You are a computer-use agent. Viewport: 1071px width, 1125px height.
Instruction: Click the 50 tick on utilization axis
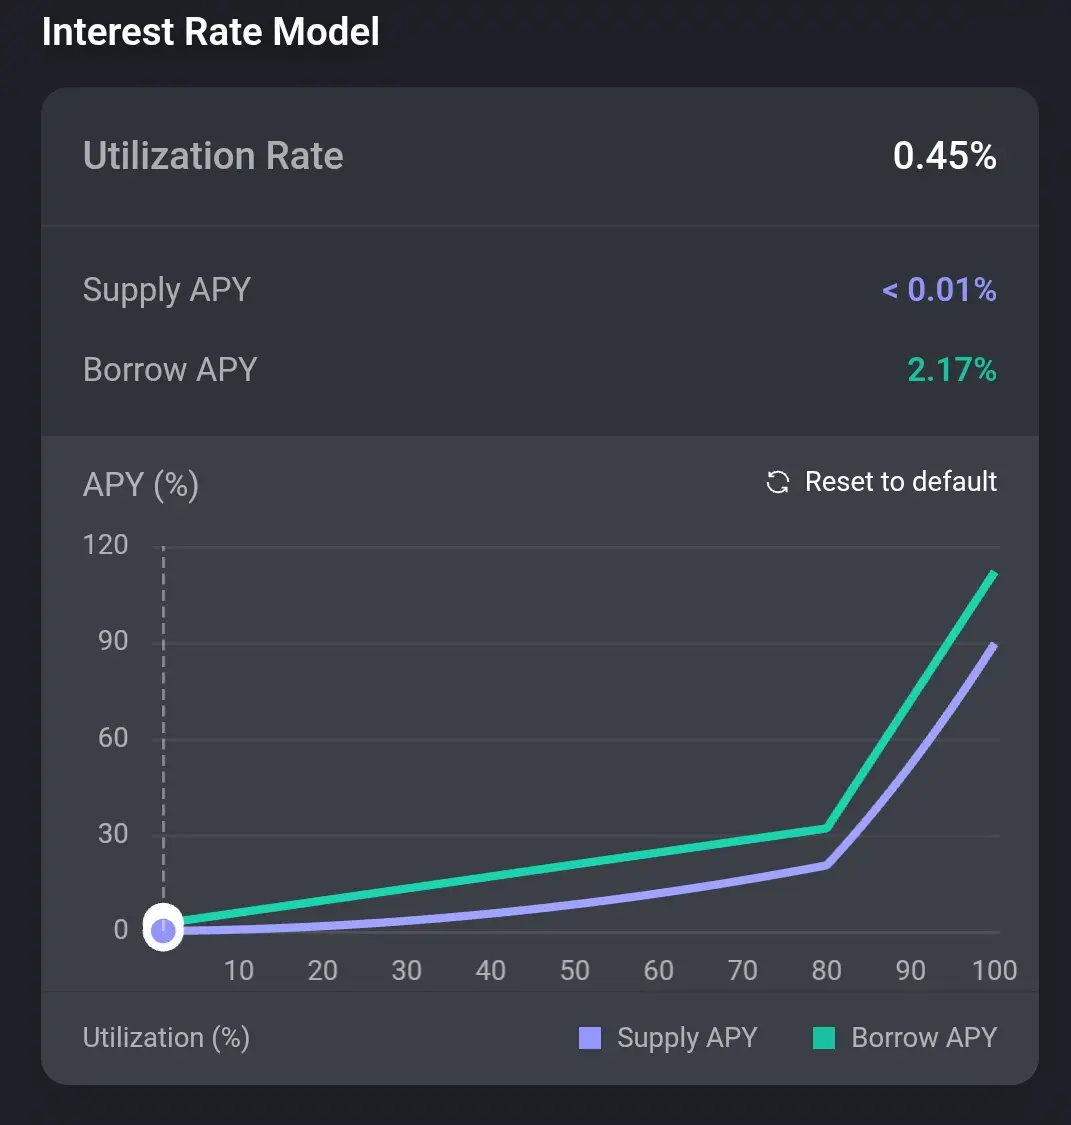click(x=574, y=970)
